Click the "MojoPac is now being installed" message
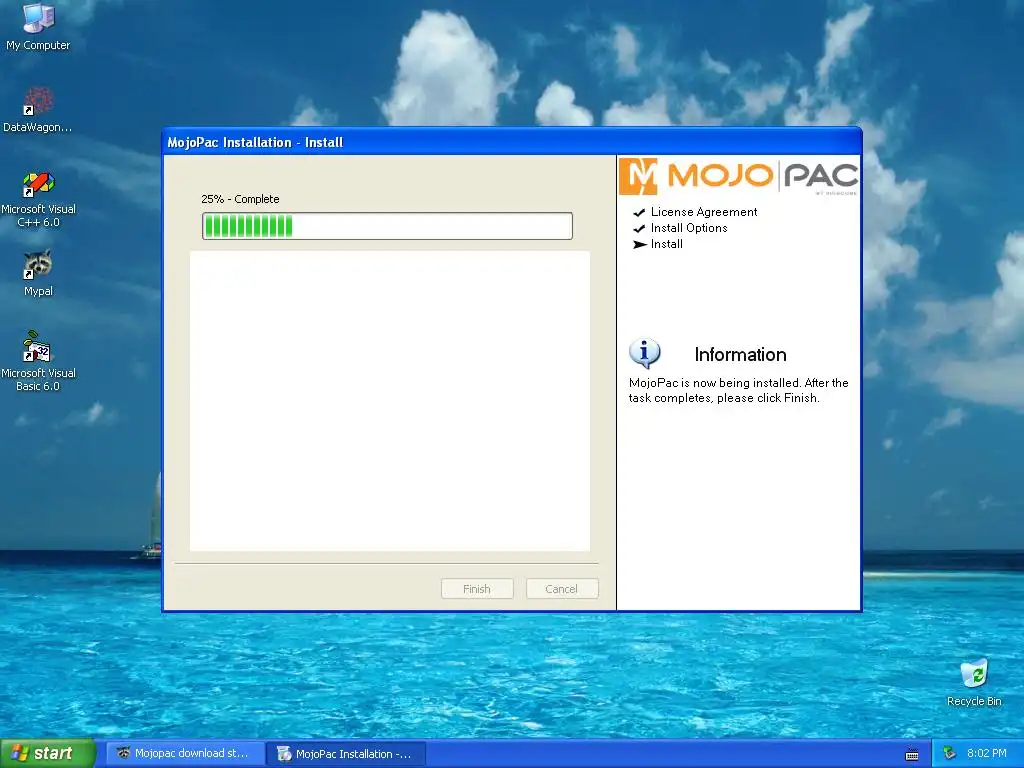 point(739,391)
